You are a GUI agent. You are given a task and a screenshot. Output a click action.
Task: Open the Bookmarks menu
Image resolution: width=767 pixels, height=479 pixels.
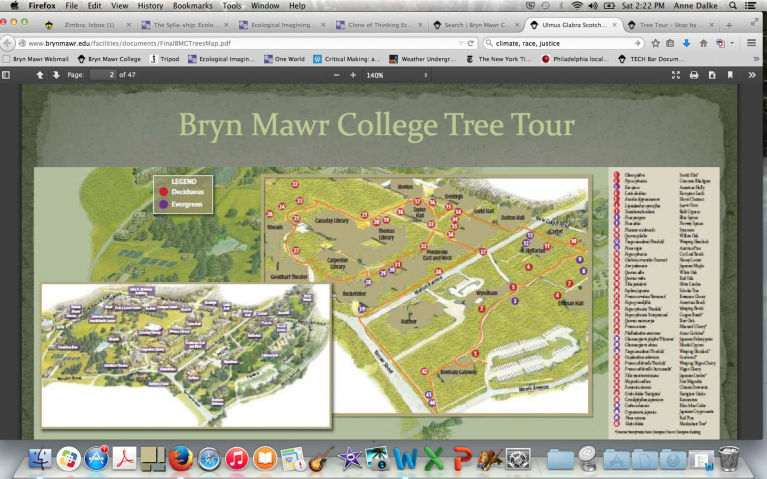click(193, 6)
